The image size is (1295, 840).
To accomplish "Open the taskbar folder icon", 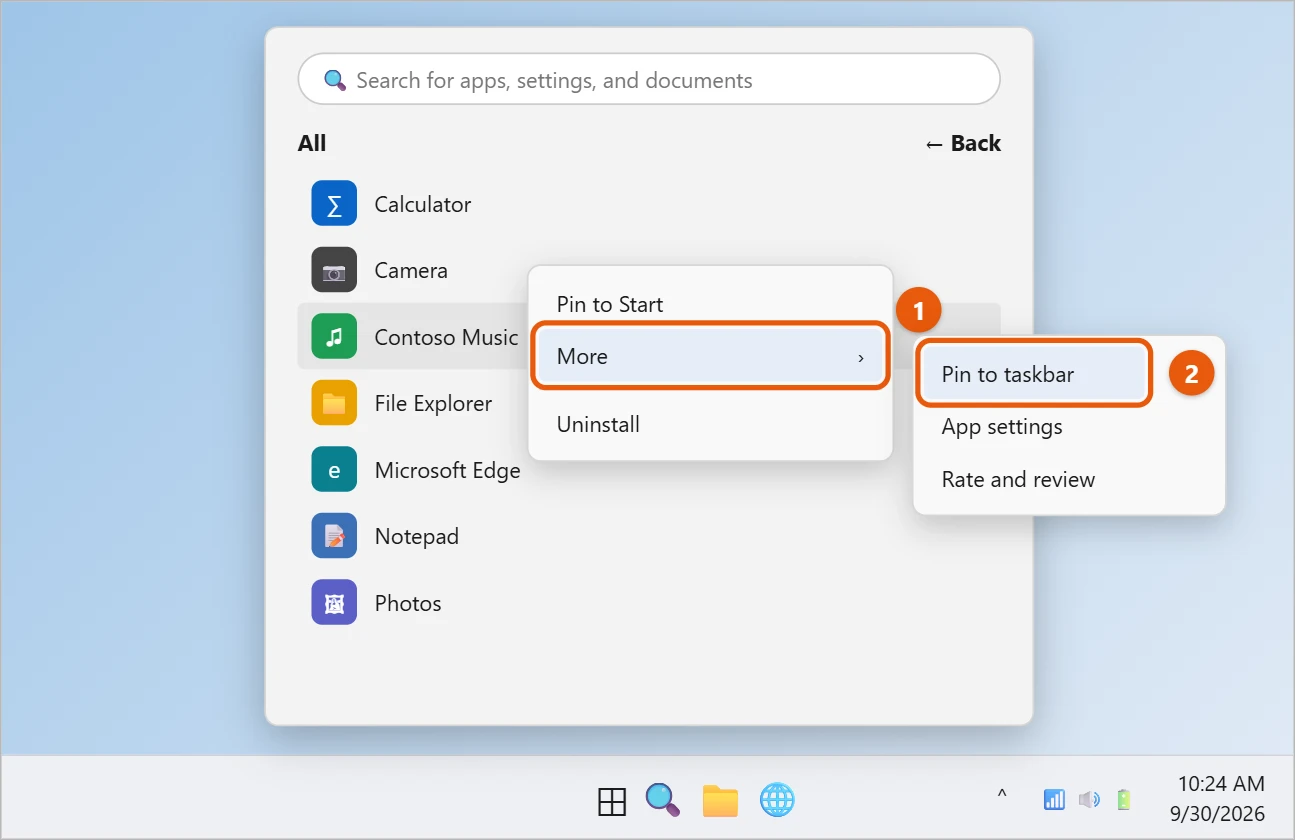I will point(720,800).
